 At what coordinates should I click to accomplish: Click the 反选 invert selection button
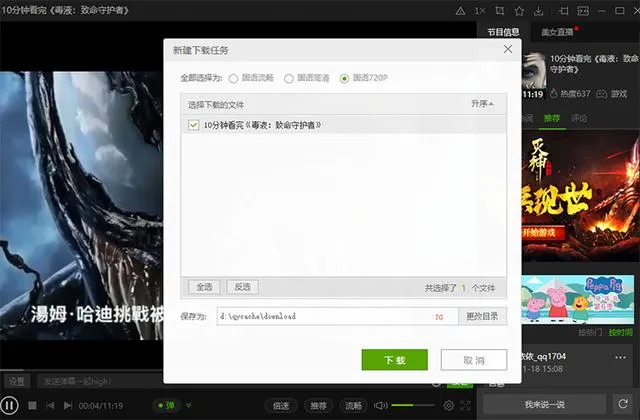click(242, 287)
